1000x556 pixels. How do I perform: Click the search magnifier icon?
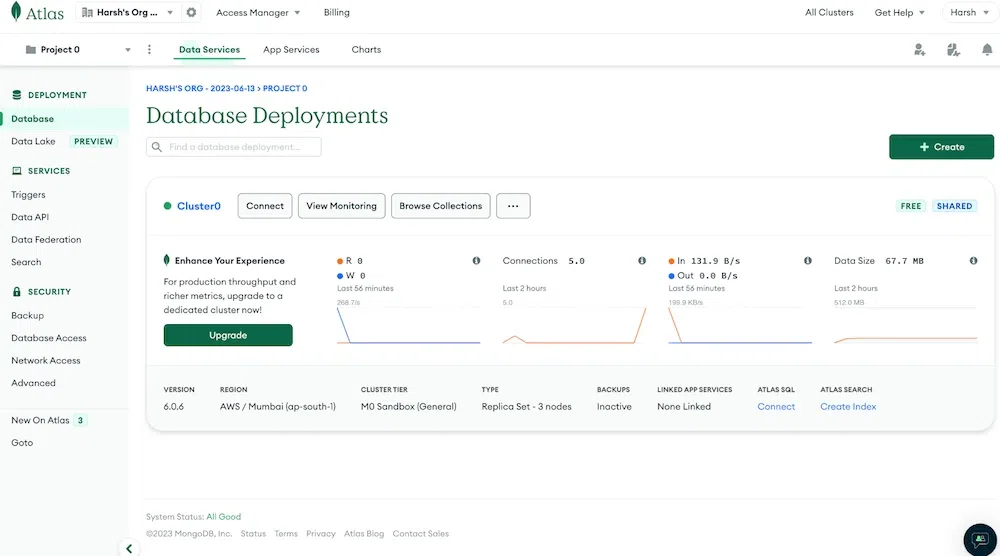pos(157,147)
